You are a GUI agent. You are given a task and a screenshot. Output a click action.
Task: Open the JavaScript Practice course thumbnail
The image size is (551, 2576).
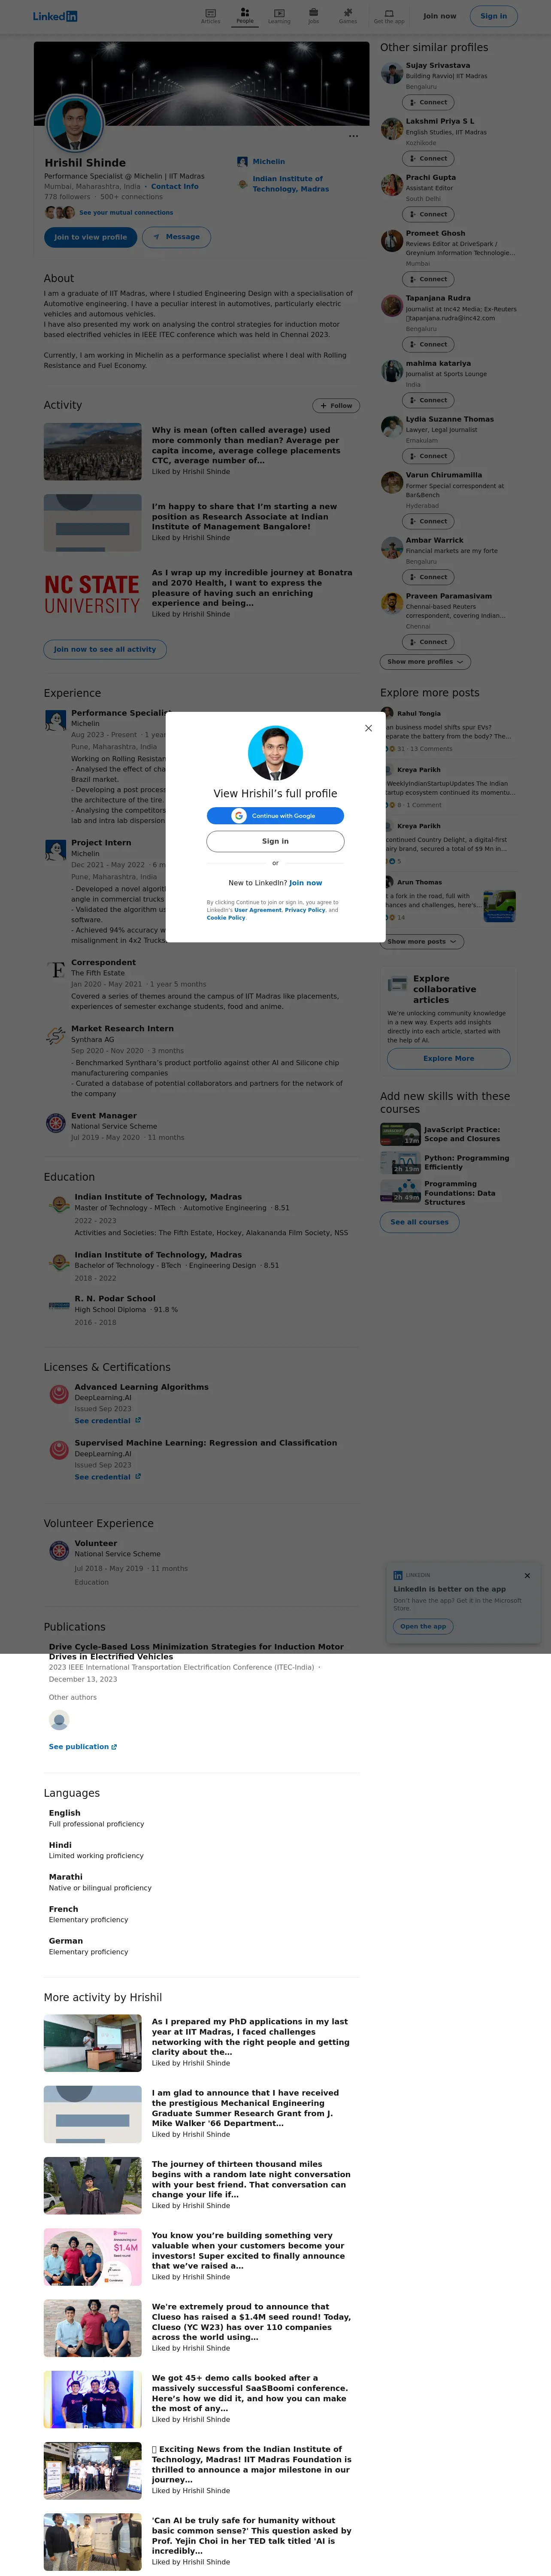click(400, 1134)
